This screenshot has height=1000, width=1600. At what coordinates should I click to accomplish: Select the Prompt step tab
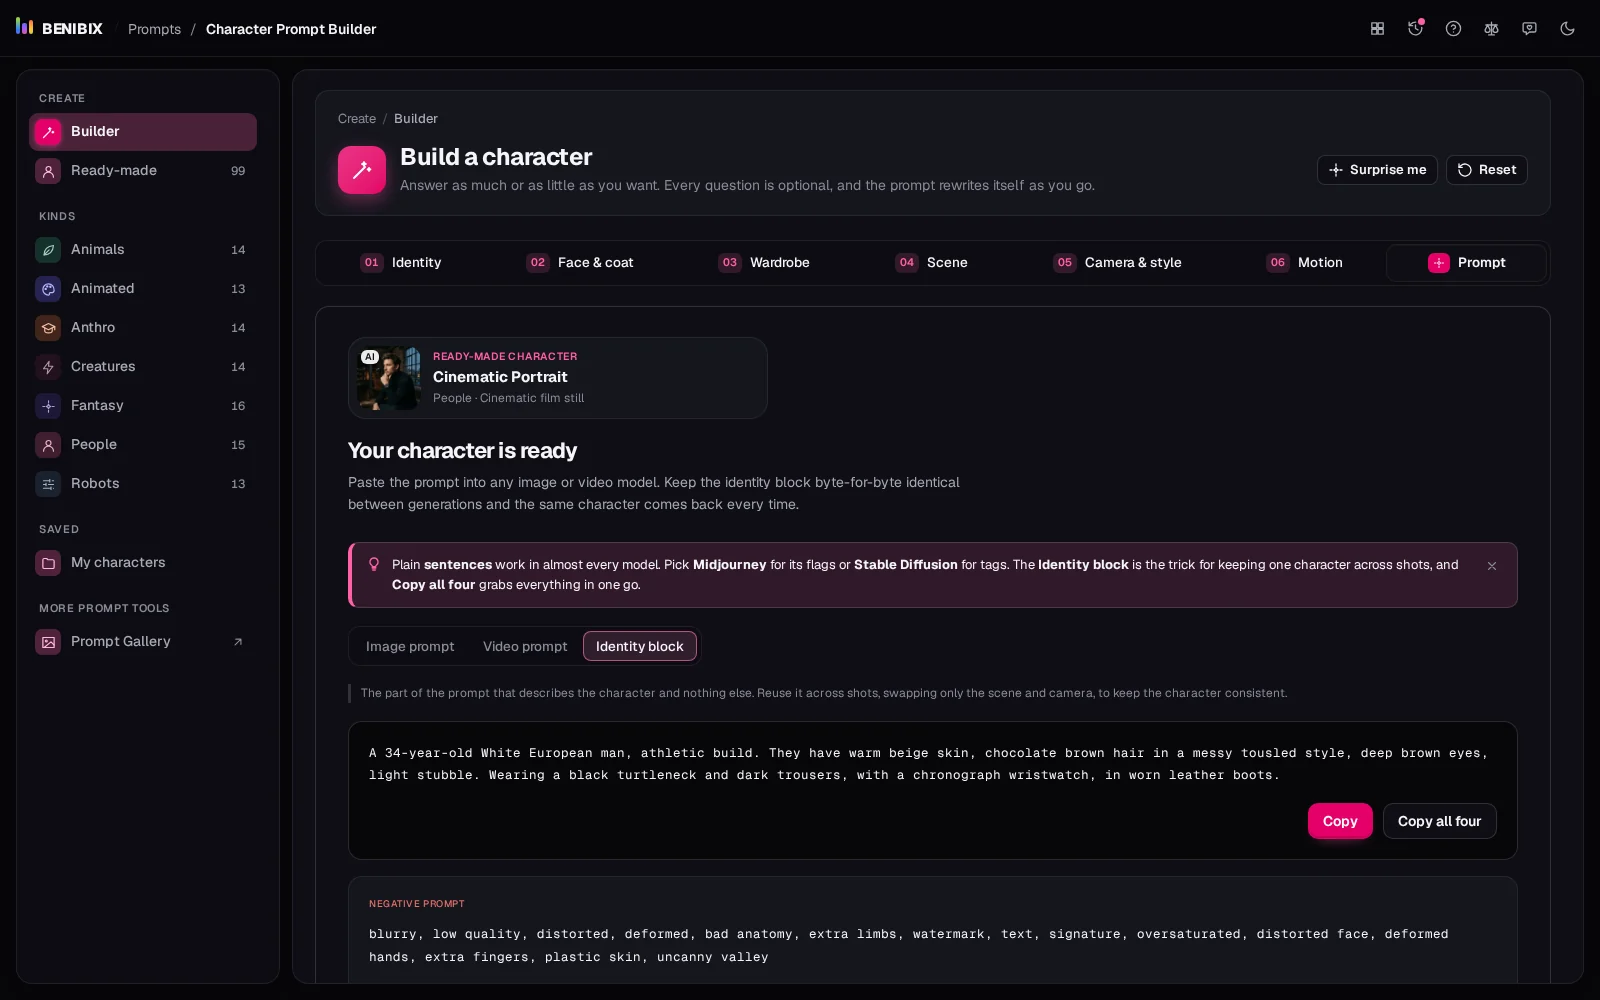pyautogui.click(x=1466, y=263)
